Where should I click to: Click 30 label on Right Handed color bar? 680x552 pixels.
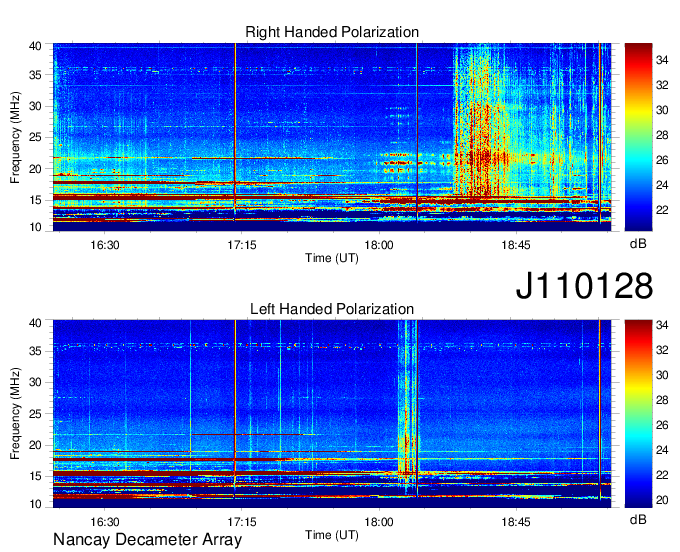click(x=662, y=110)
